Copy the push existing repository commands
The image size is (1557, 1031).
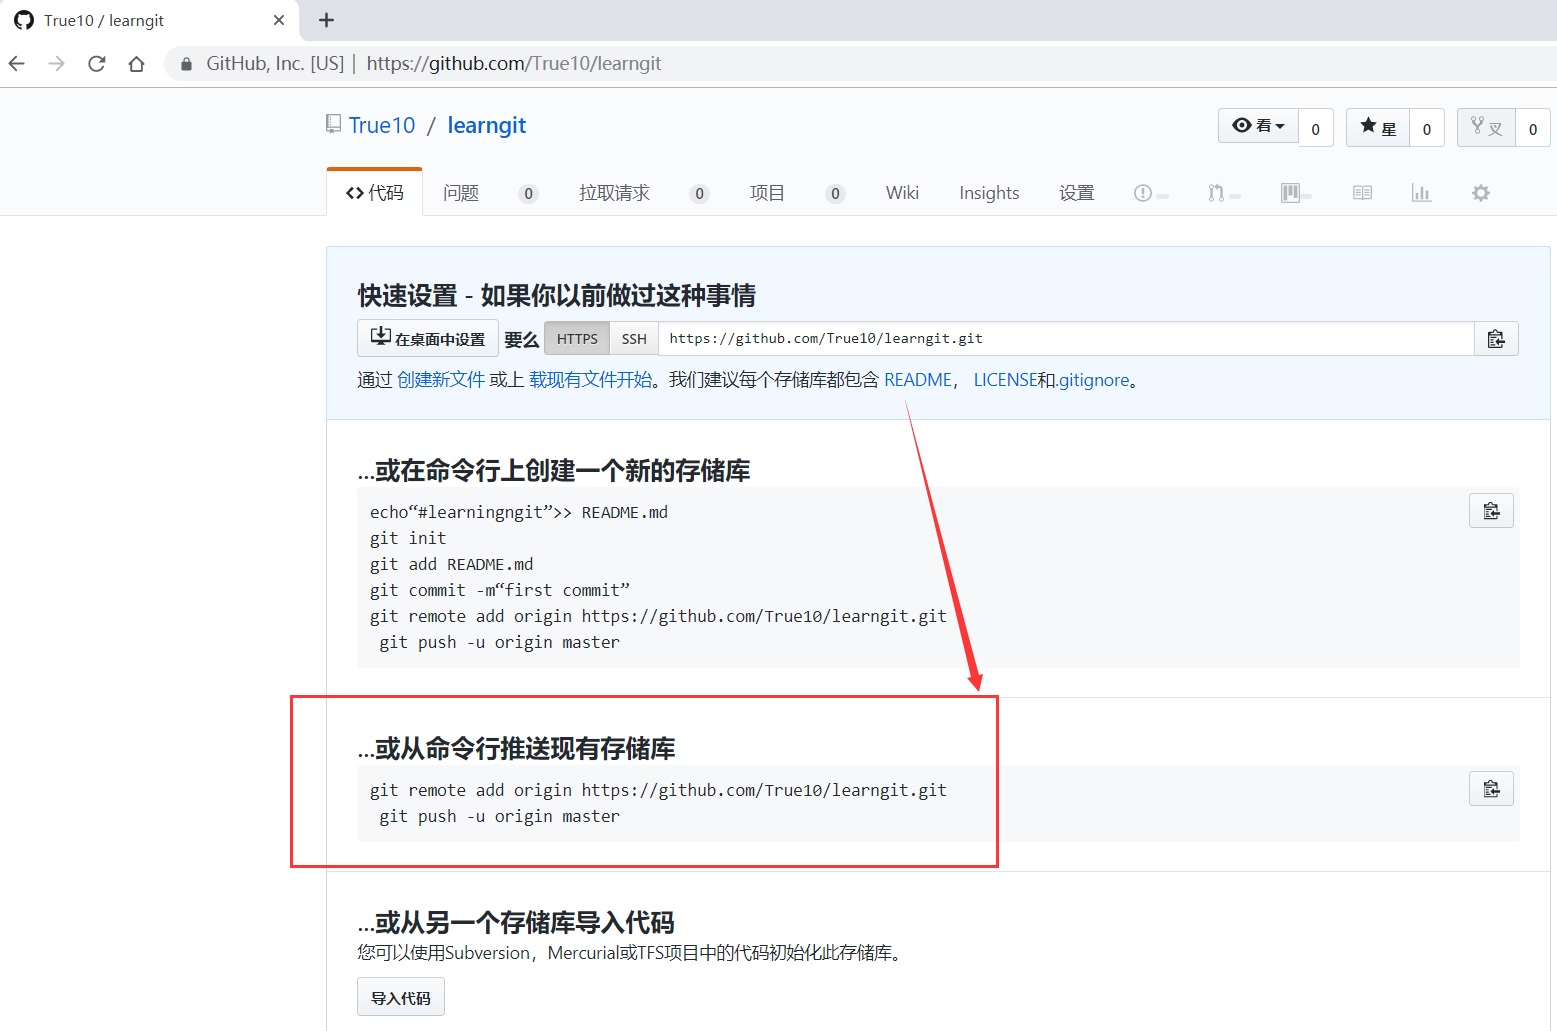(1491, 789)
